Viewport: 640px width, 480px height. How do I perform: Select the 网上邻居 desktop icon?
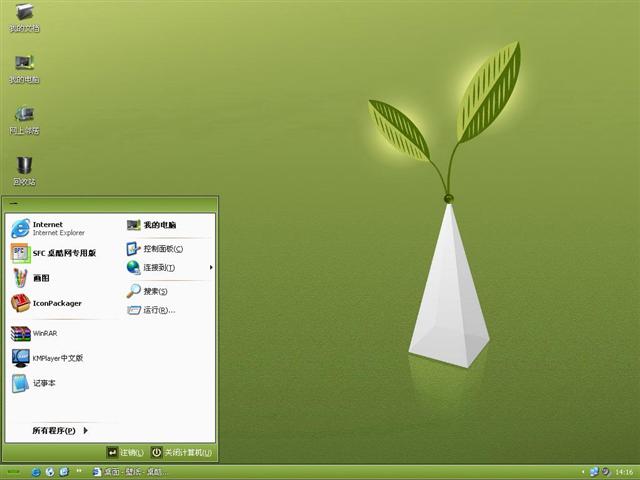[25, 119]
